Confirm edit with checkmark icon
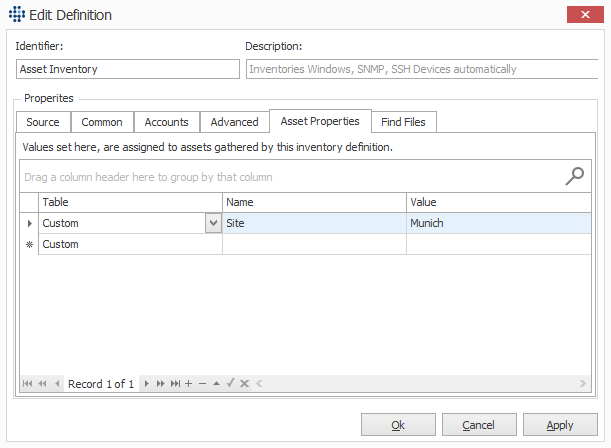Image resolution: width=611 pixels, height=448 pixels. click(230, 383)
